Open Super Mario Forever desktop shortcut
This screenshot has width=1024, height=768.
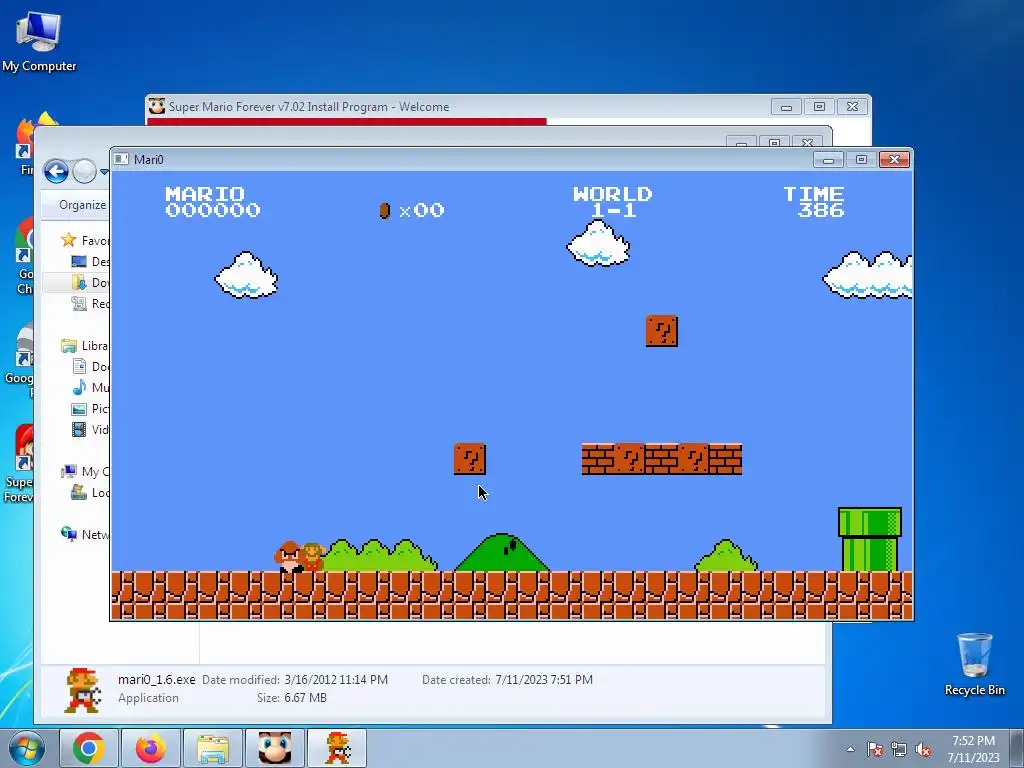(18, 464)
